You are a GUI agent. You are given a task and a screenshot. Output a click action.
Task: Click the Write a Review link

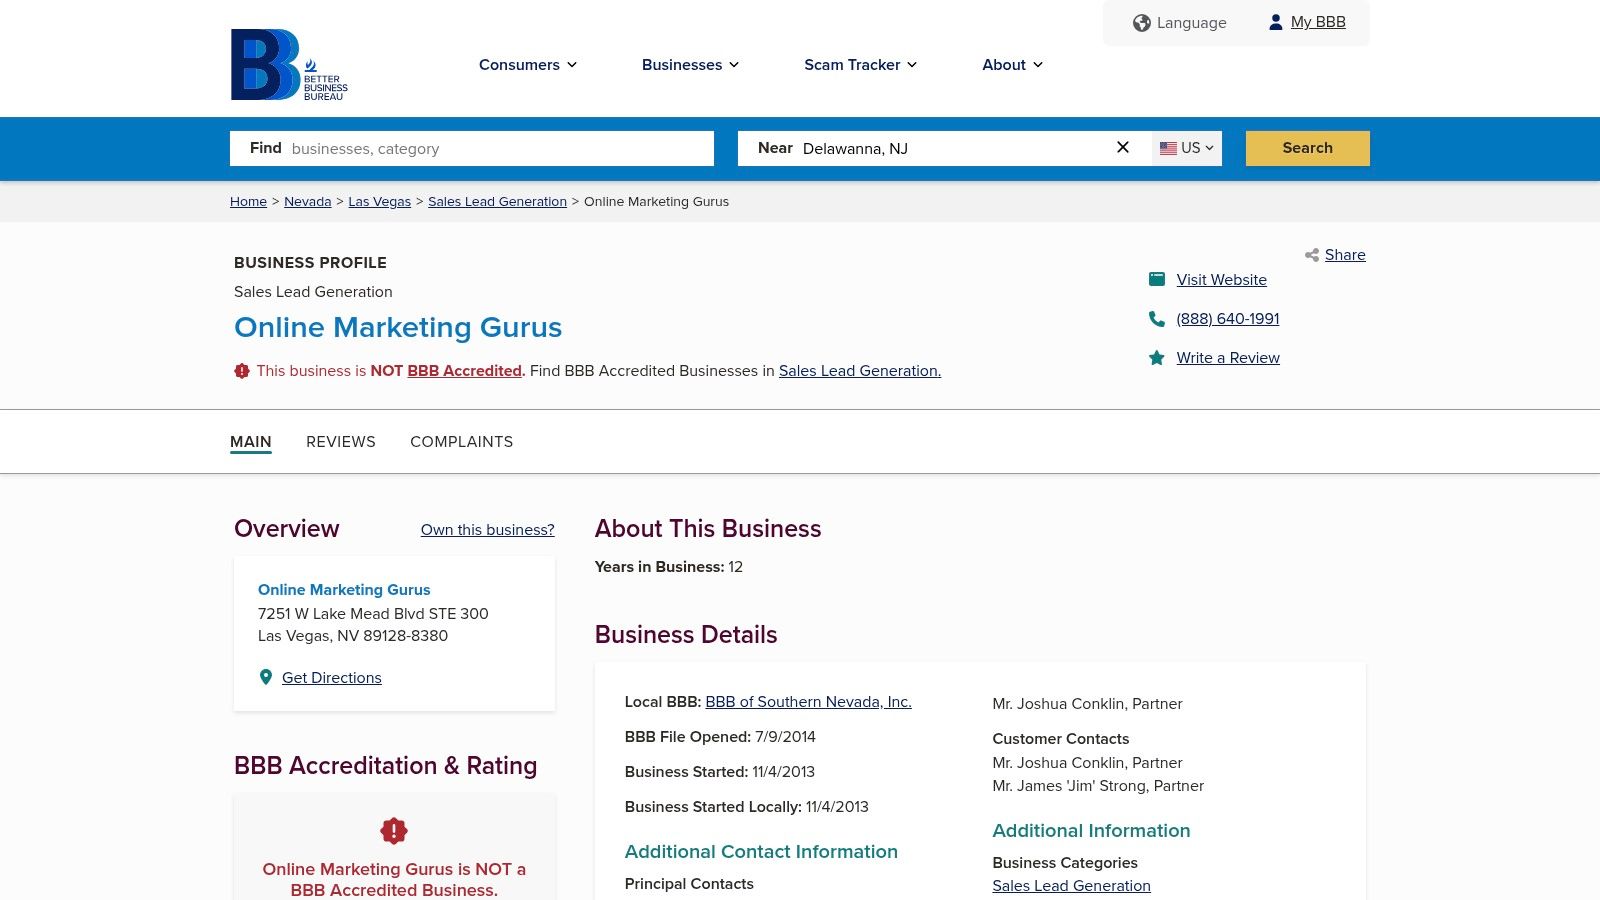1228,358
